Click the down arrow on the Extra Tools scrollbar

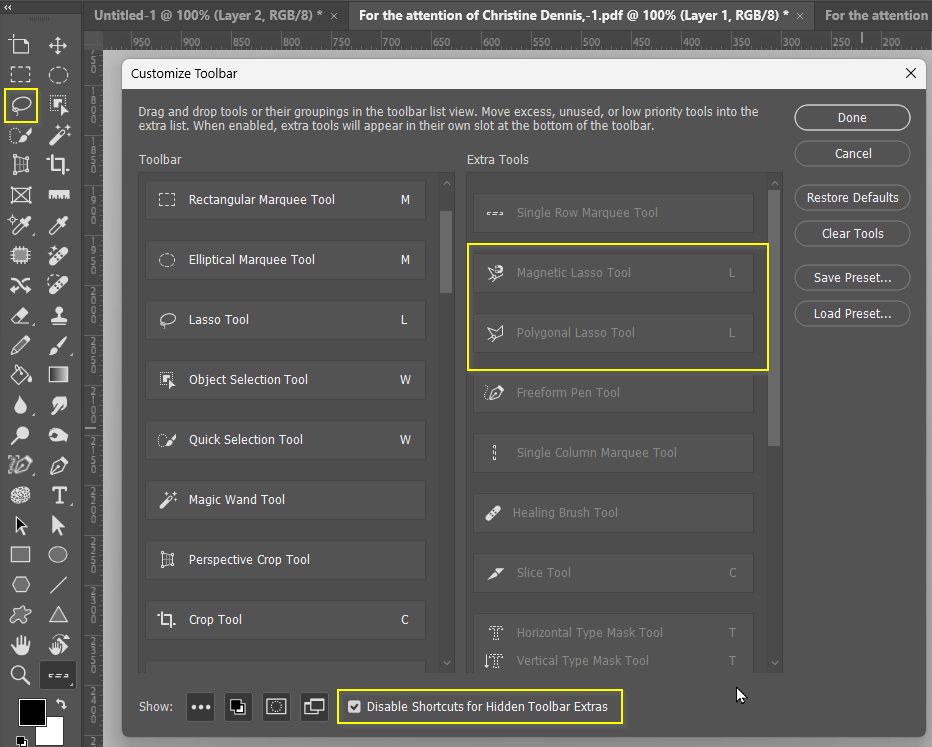[774, 663]
